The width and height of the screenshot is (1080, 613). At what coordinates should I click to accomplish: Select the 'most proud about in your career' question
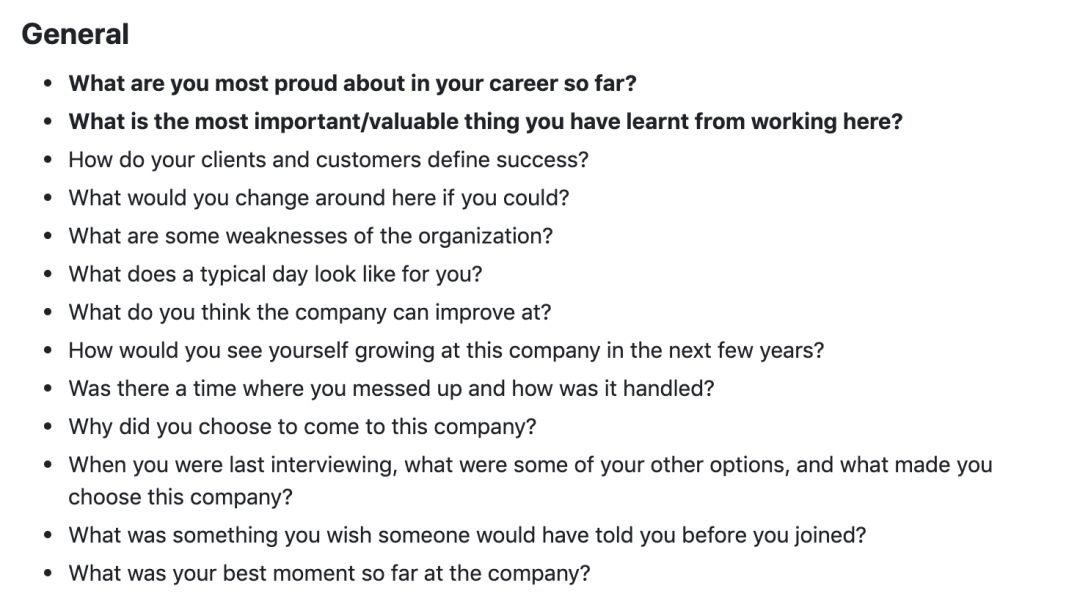pyautogui.click(x=352, y=83)
